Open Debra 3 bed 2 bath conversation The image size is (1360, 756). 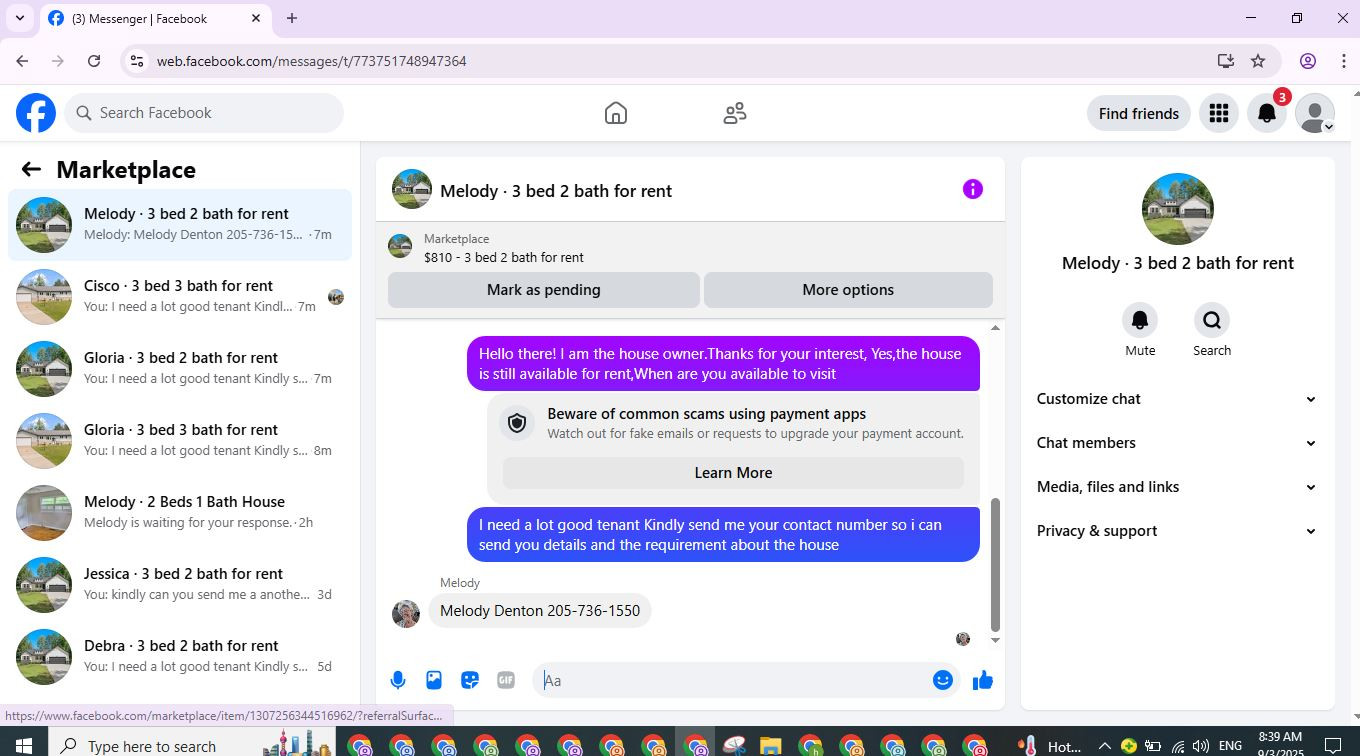[x=180, y=656]
